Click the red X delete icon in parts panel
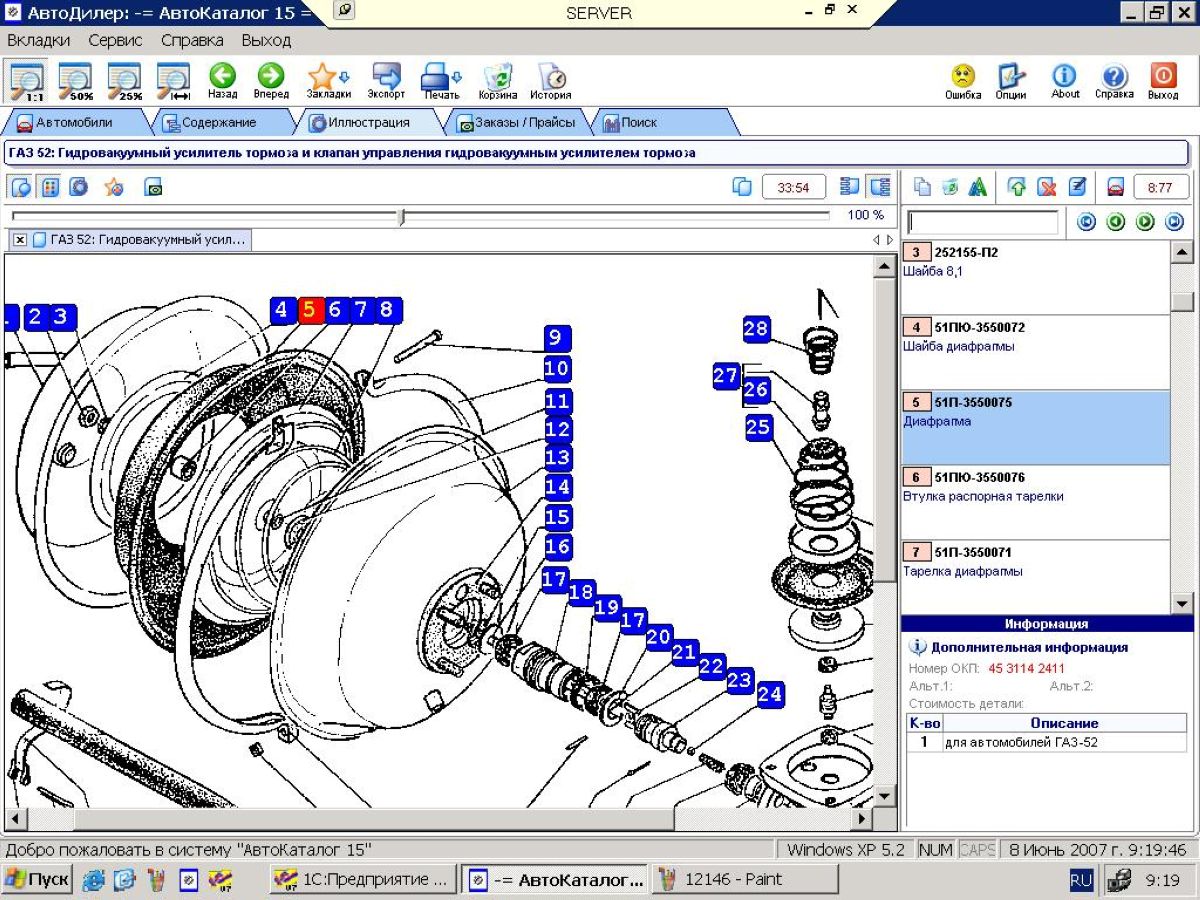1200x900 pixels. coord(1047,187)
